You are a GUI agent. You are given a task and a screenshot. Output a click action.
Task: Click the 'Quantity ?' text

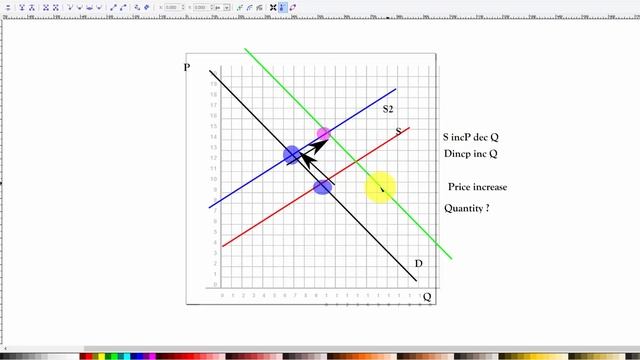(x=467, y=208)
